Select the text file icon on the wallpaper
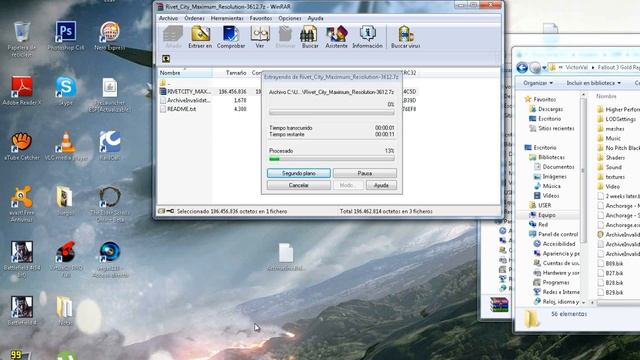 [286, 257]
